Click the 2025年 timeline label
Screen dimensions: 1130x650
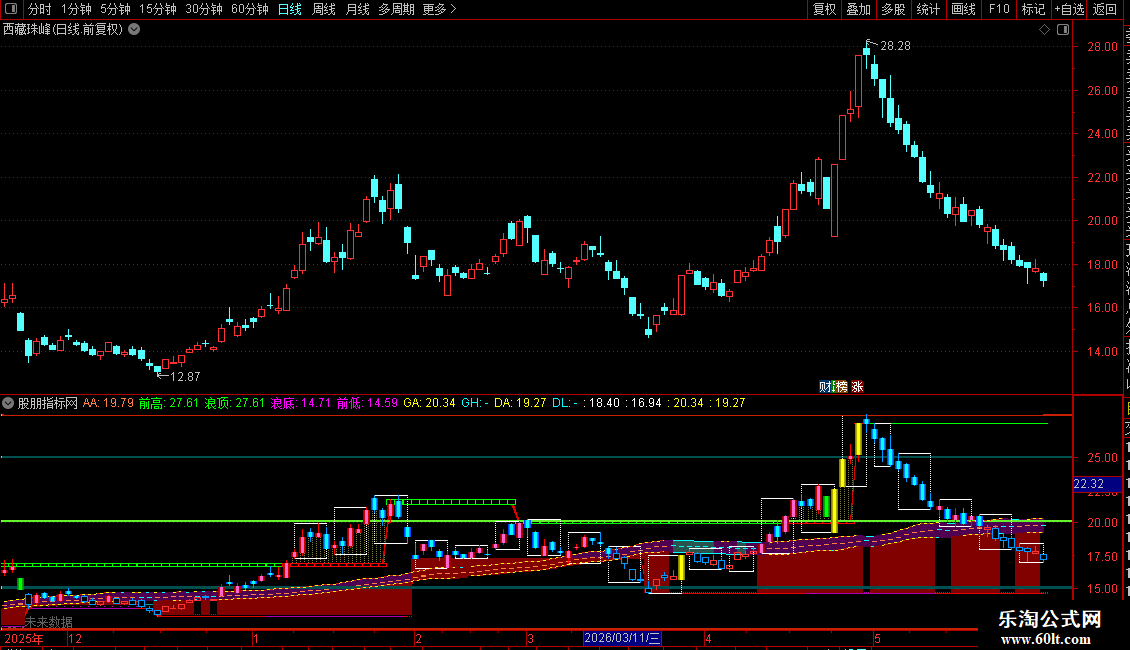tap(24, 638)
